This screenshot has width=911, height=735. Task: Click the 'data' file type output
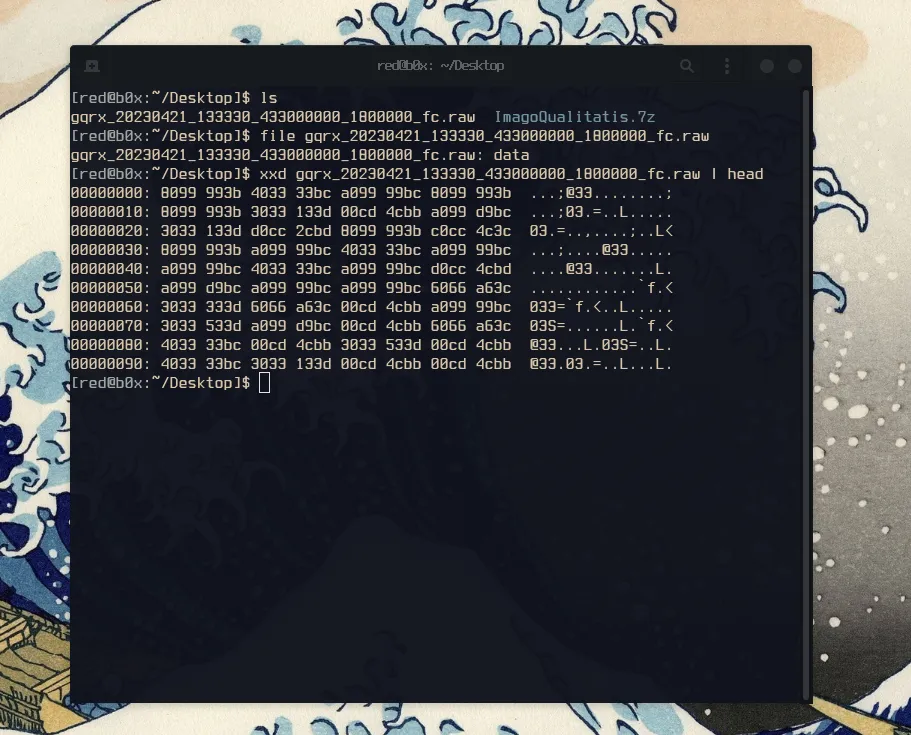point(511,155)
